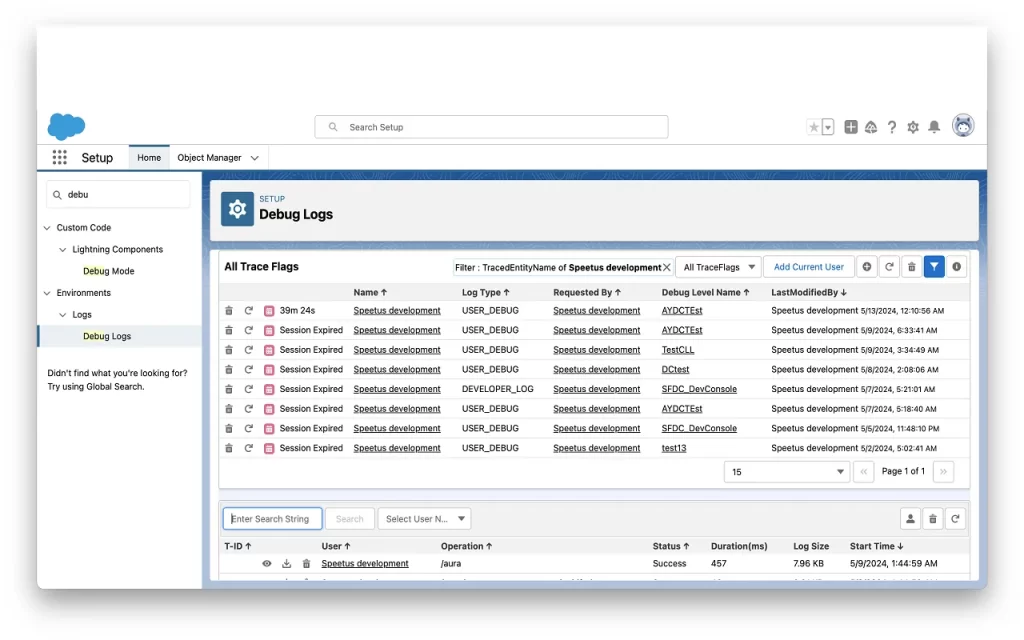Delete the TestCLL trace flag row

point(229,350)
